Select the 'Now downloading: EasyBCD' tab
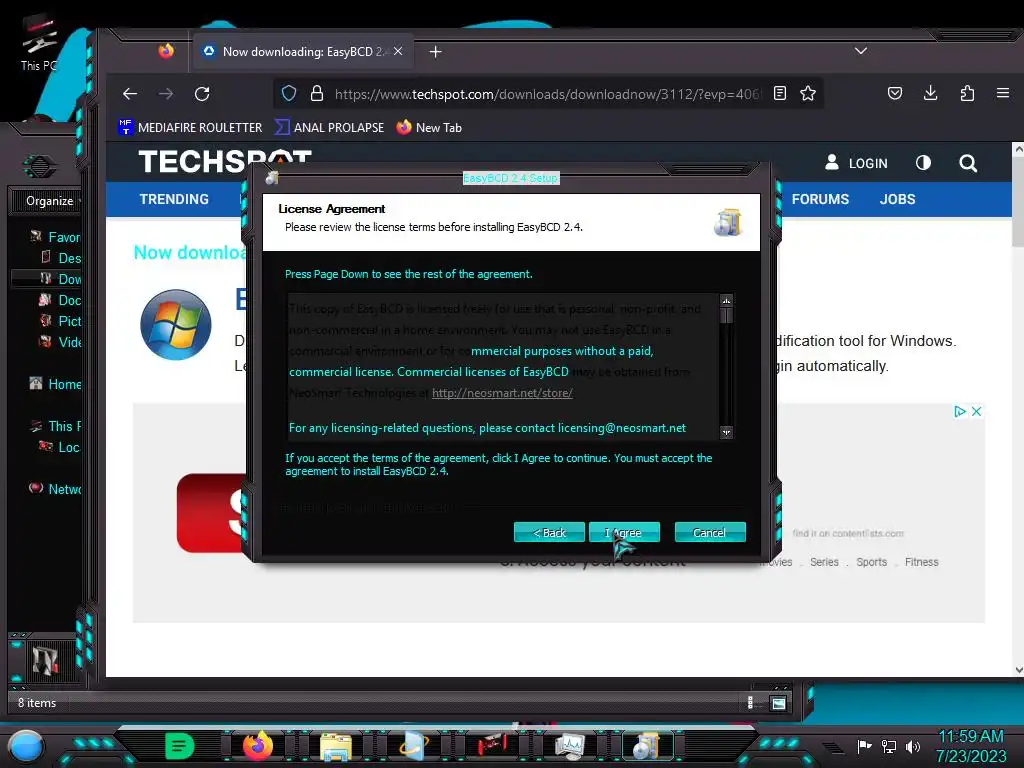This screenshot has height=768, width=1024. [x=303, y=52]
